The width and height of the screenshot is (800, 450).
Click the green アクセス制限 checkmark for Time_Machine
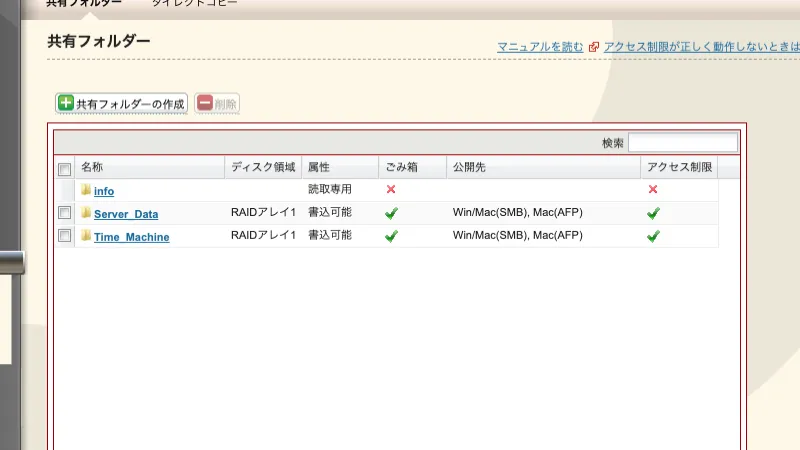(653, 236)
